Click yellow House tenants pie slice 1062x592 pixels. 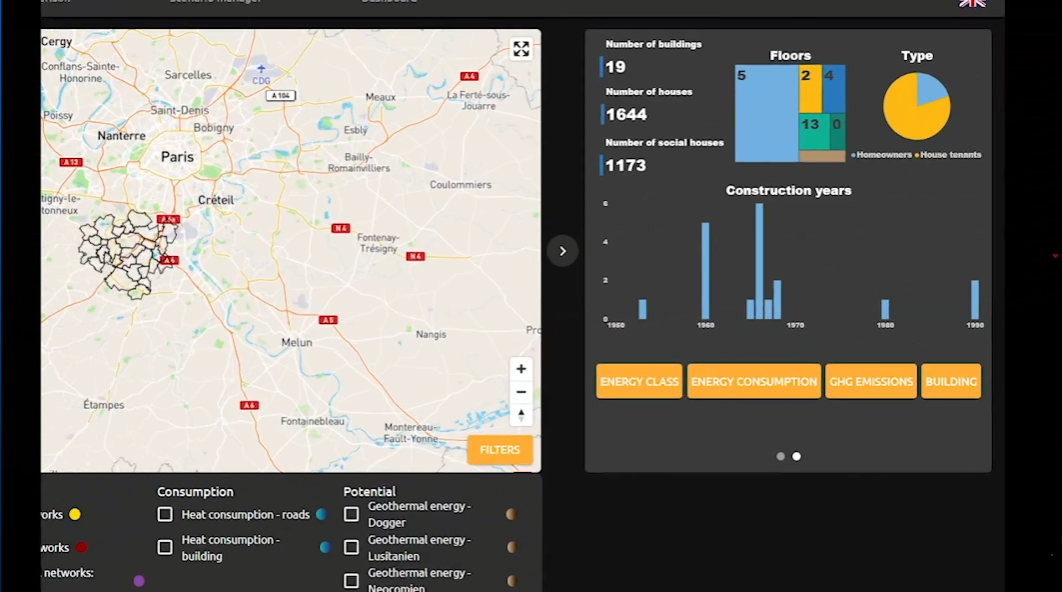click(908, 115)
